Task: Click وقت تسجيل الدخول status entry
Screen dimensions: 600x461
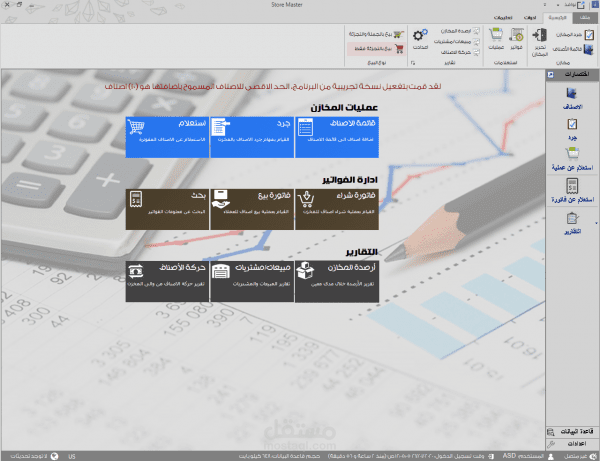Action: [x=411, y=456]
